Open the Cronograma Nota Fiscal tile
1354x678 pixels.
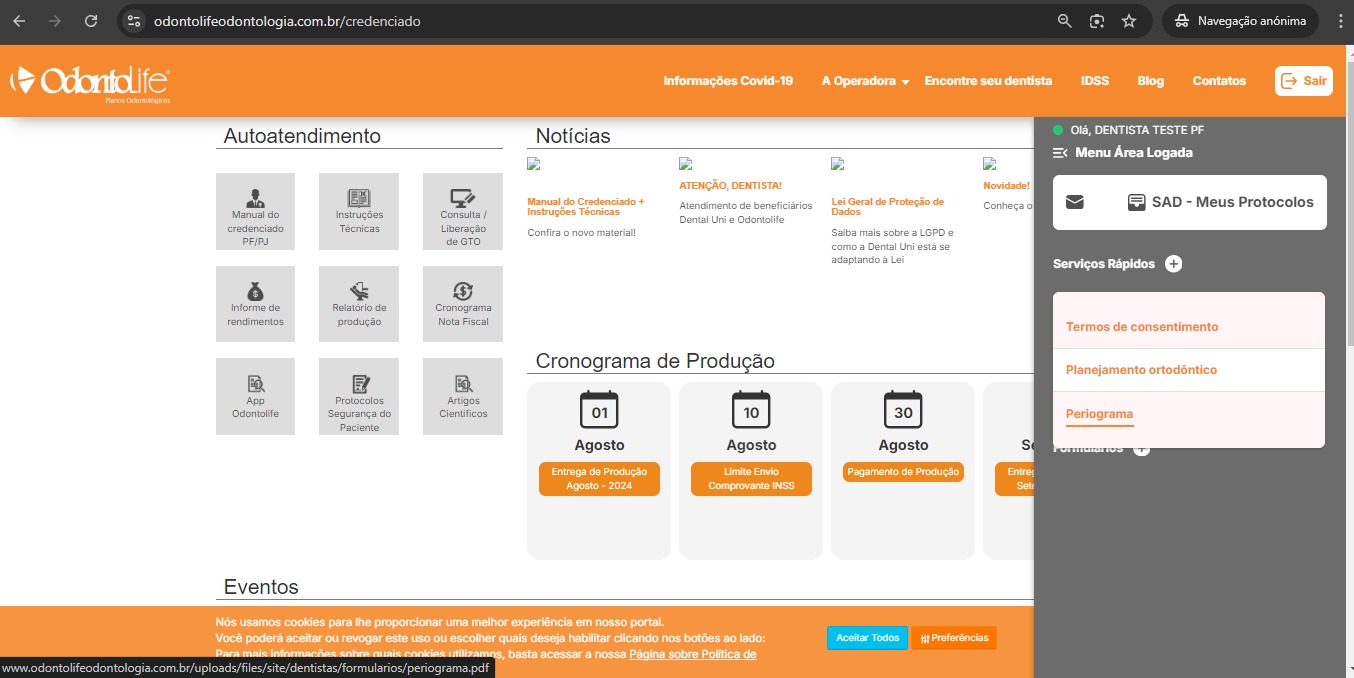click(463, 304)
